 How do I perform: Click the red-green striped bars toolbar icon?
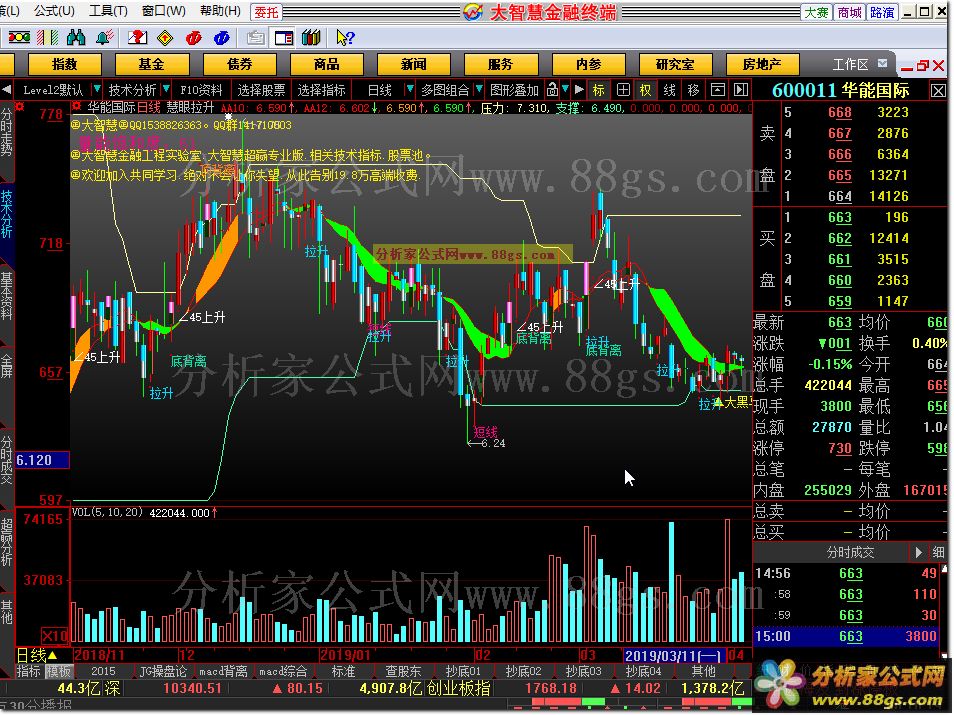(x=48, y=38)
